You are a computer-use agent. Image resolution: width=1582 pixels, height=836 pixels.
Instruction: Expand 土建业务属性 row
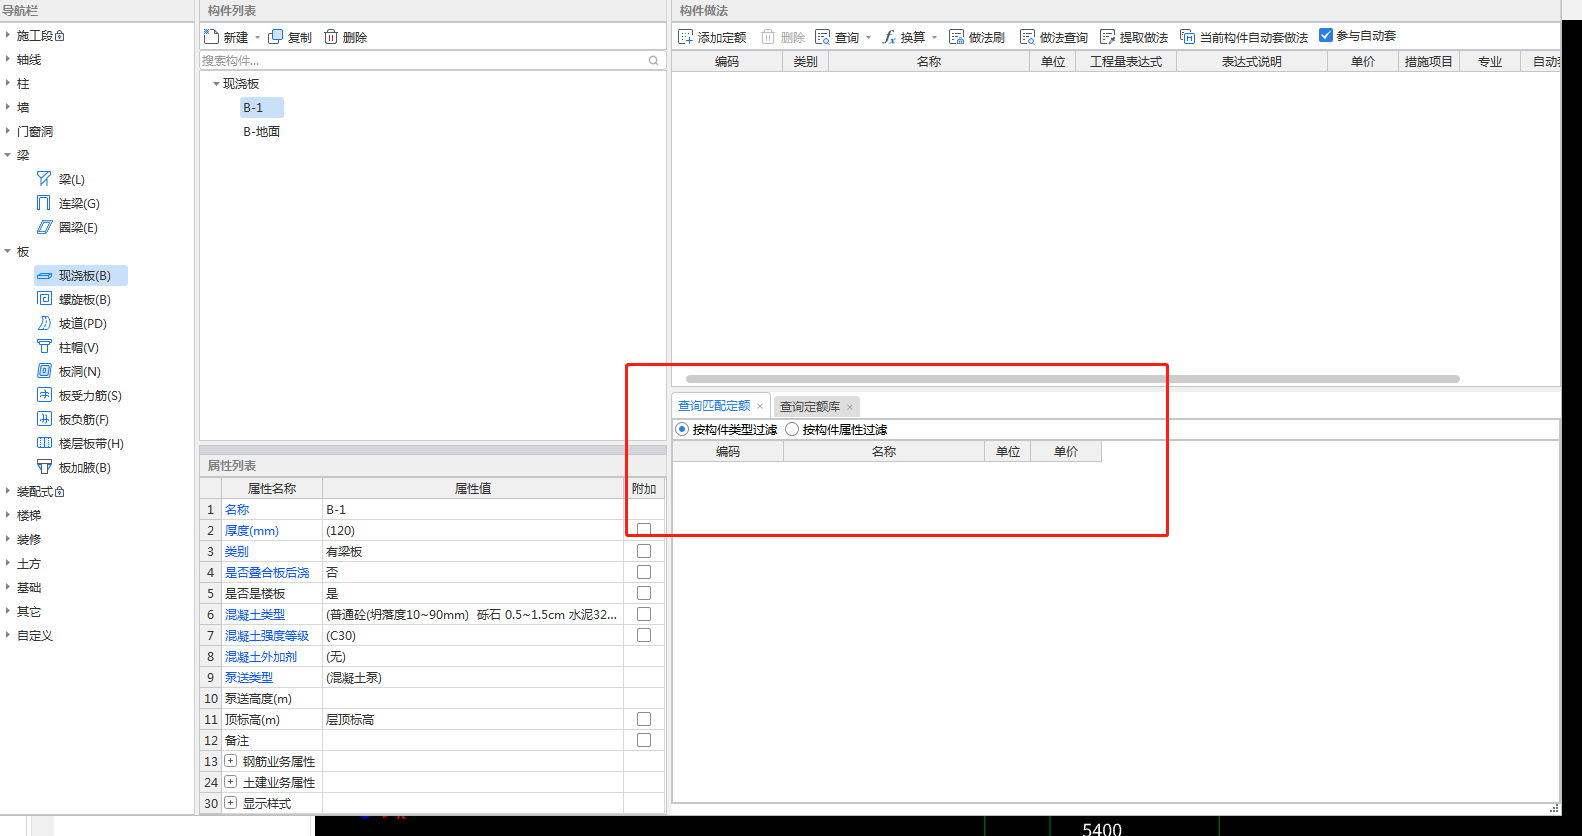click(231, 782)
